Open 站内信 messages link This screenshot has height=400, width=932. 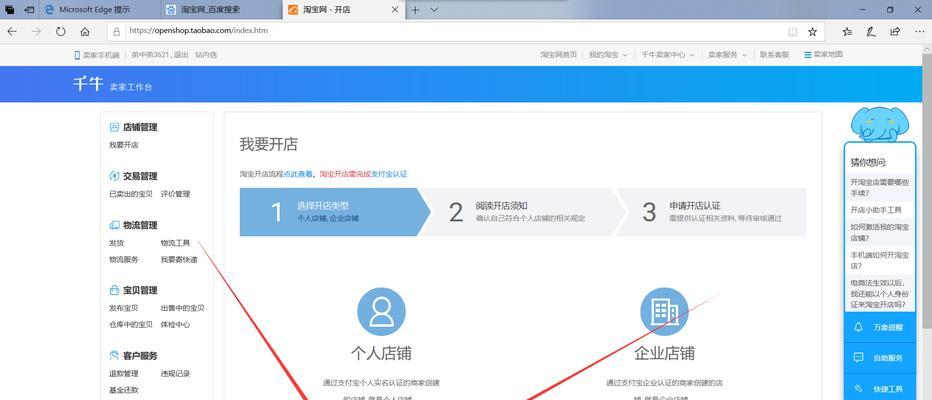tap(206, 55)
